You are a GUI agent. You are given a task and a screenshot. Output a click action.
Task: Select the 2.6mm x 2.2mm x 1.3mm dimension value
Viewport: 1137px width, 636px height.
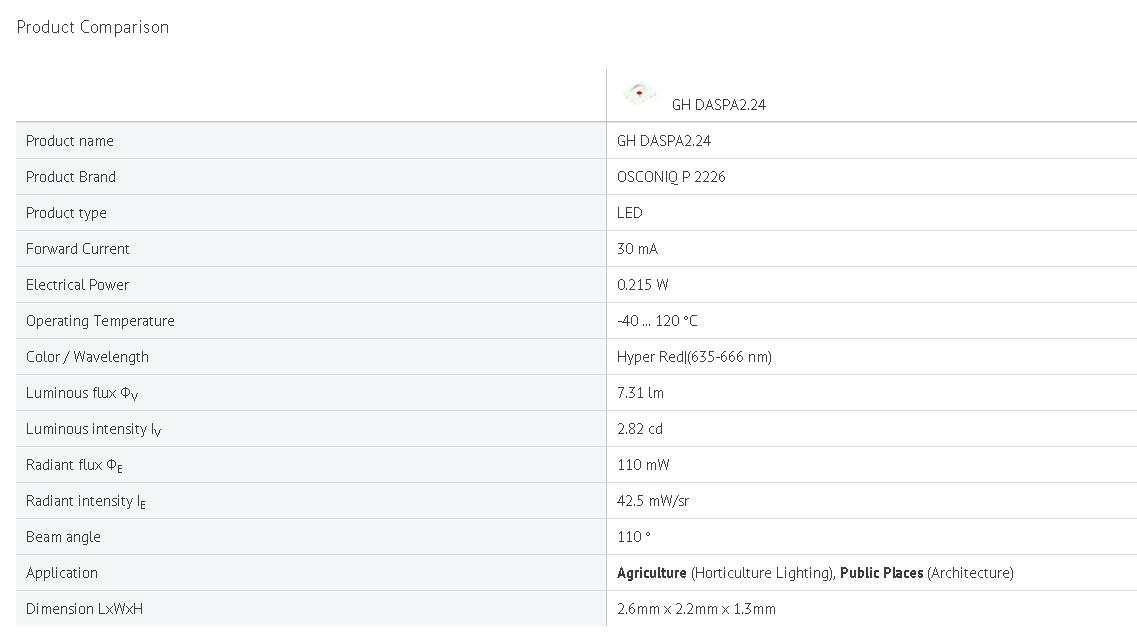coord(696,609)
